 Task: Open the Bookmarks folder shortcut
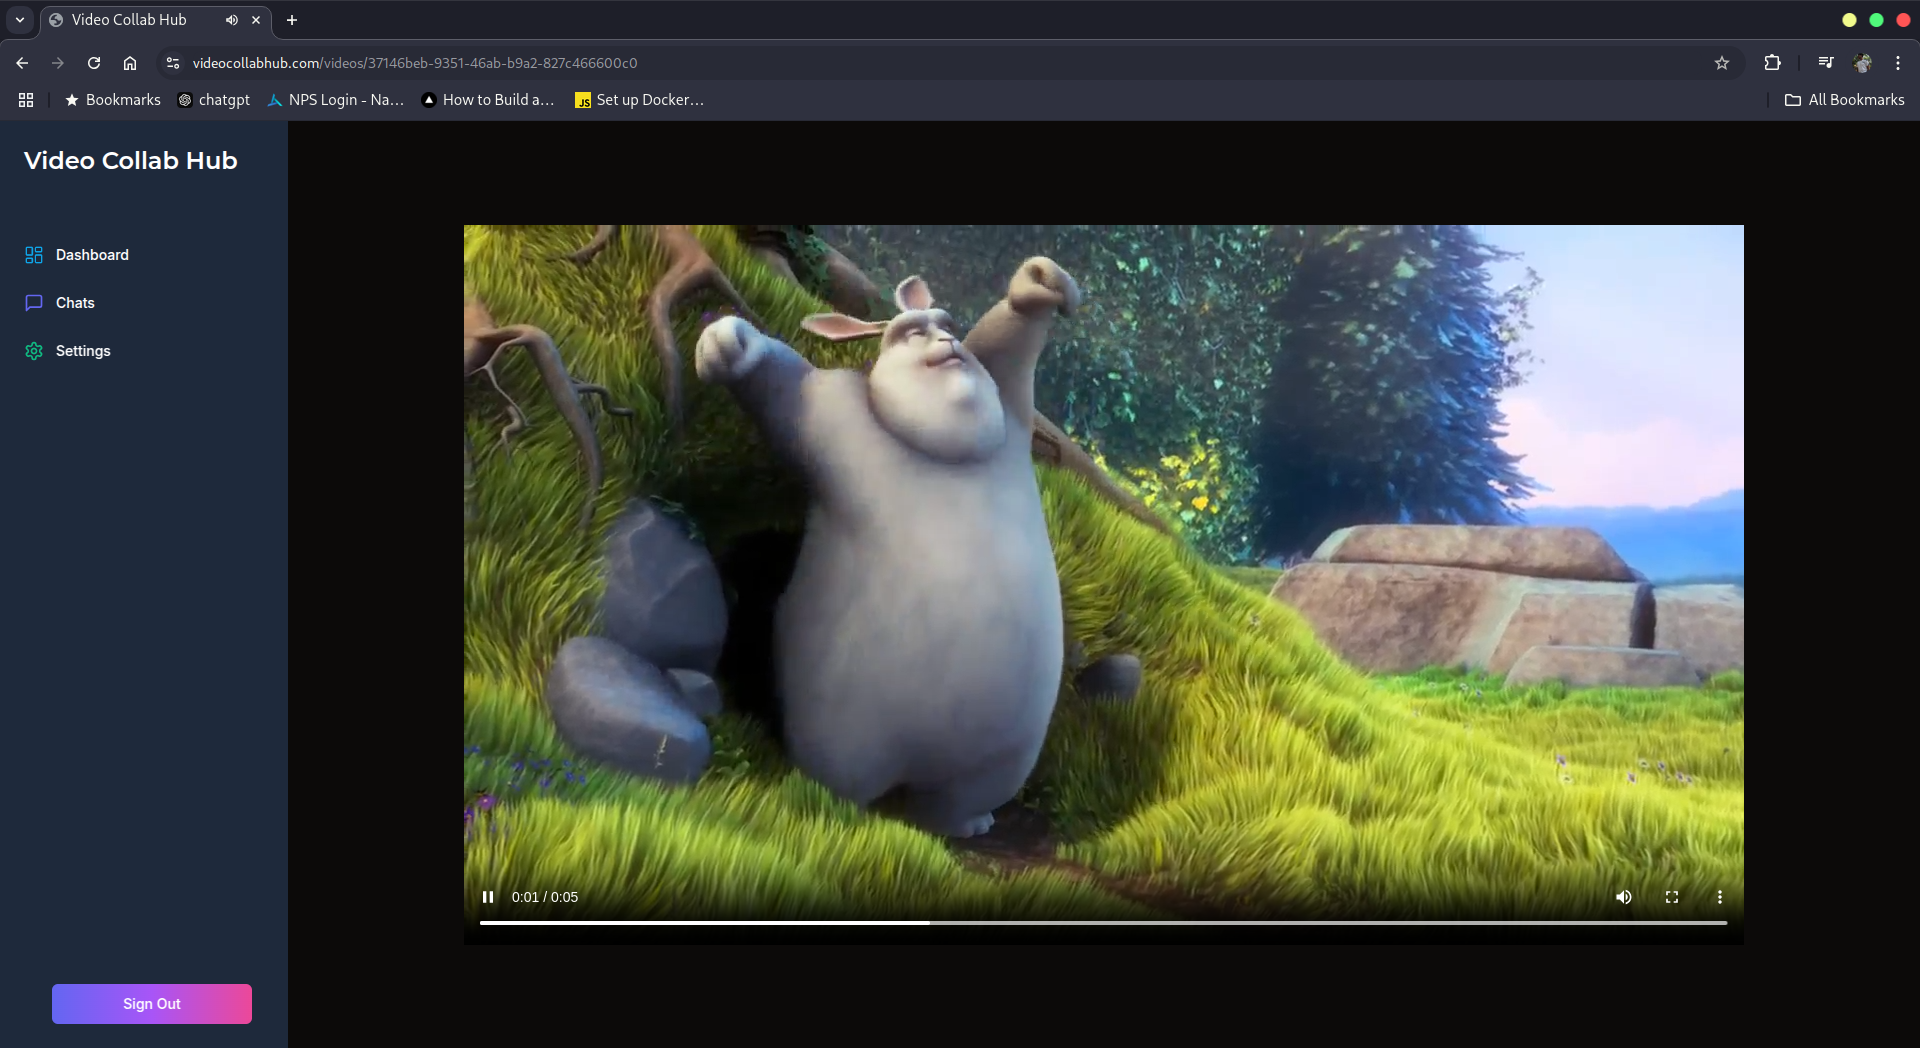(x=112, y=100)
